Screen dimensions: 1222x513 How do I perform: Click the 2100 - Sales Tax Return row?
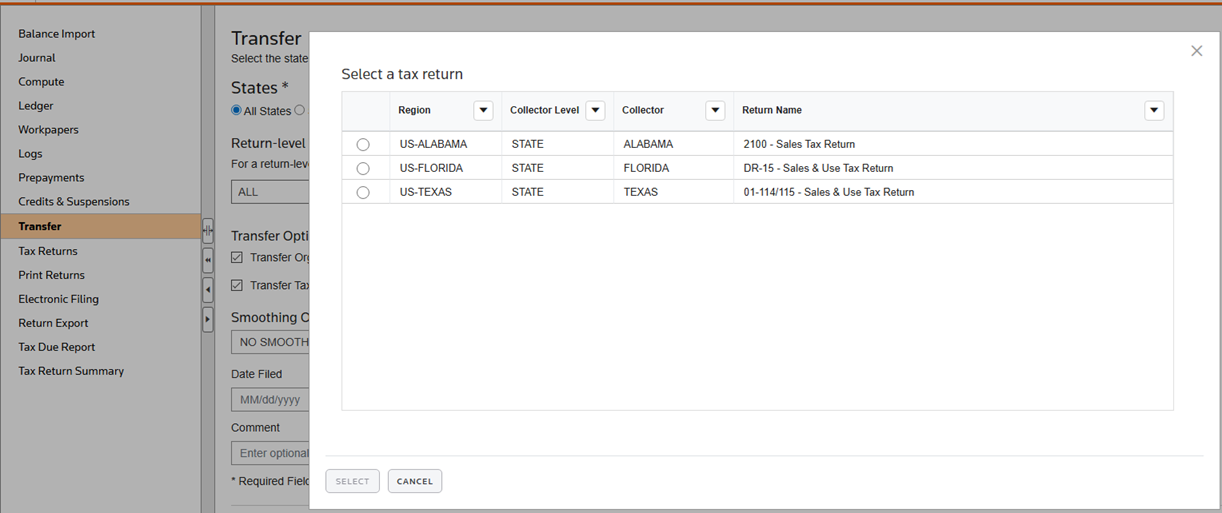click(799, 145)
